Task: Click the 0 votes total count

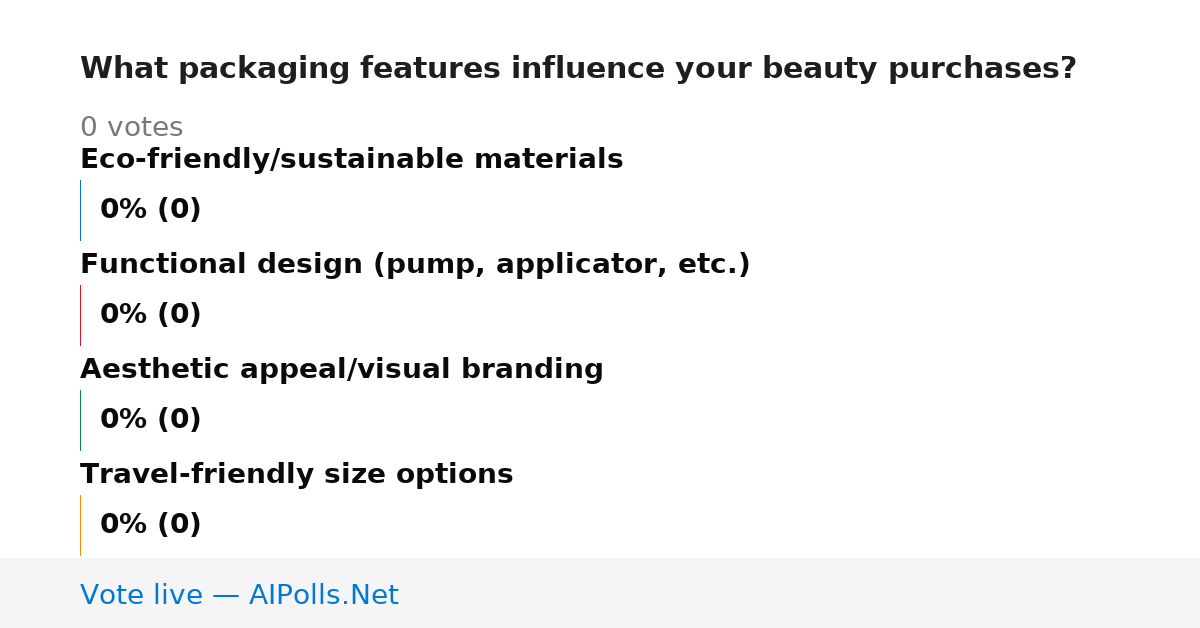Action: [x=131, y=128]
